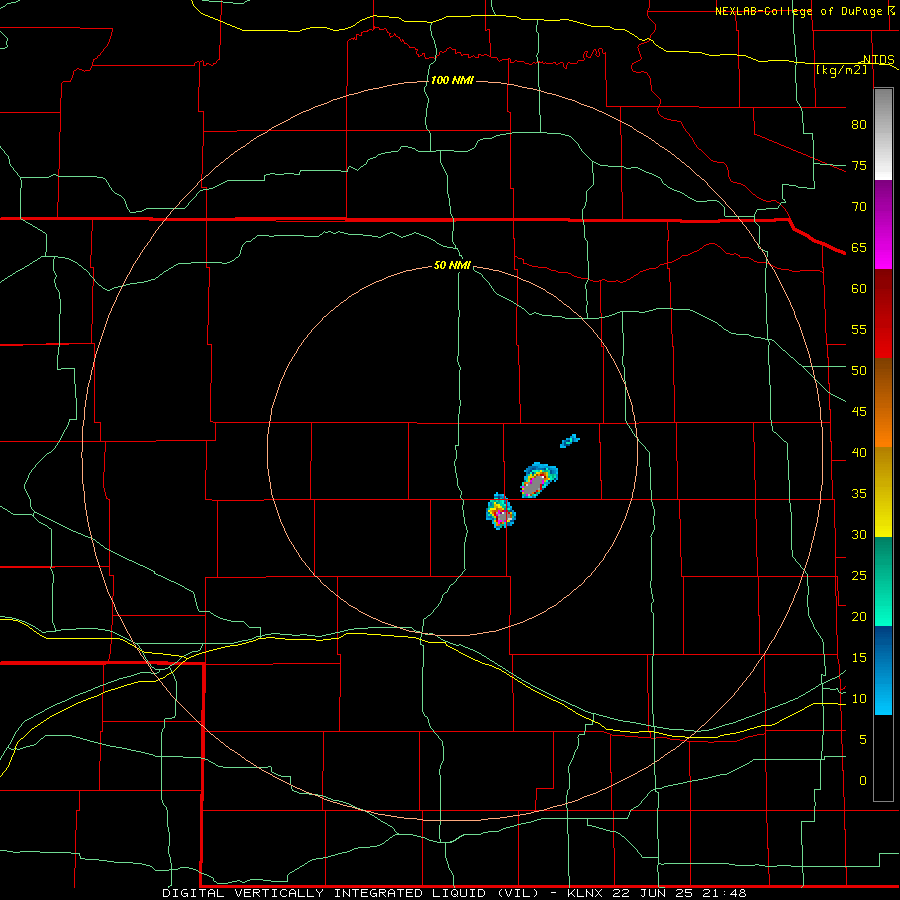The image size is (900, 900).
Task: Select the "20" value on the VIL scale
Action: [859, 616]
